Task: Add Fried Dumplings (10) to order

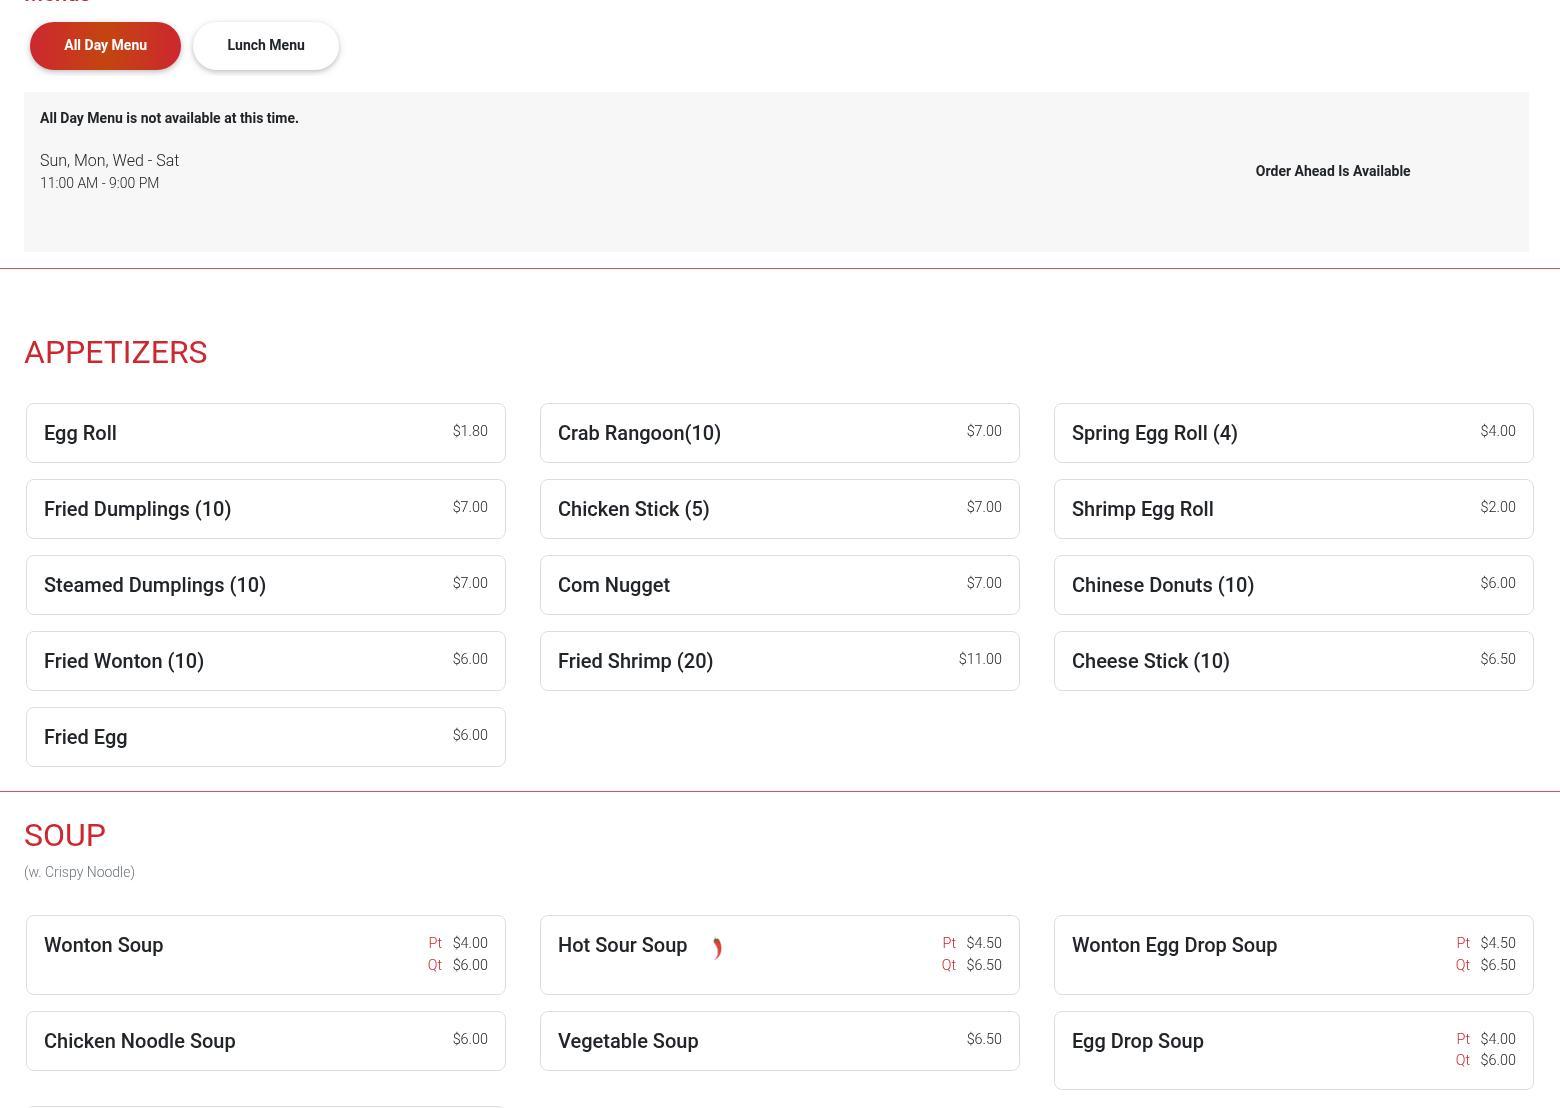Action: click(265, 509)
